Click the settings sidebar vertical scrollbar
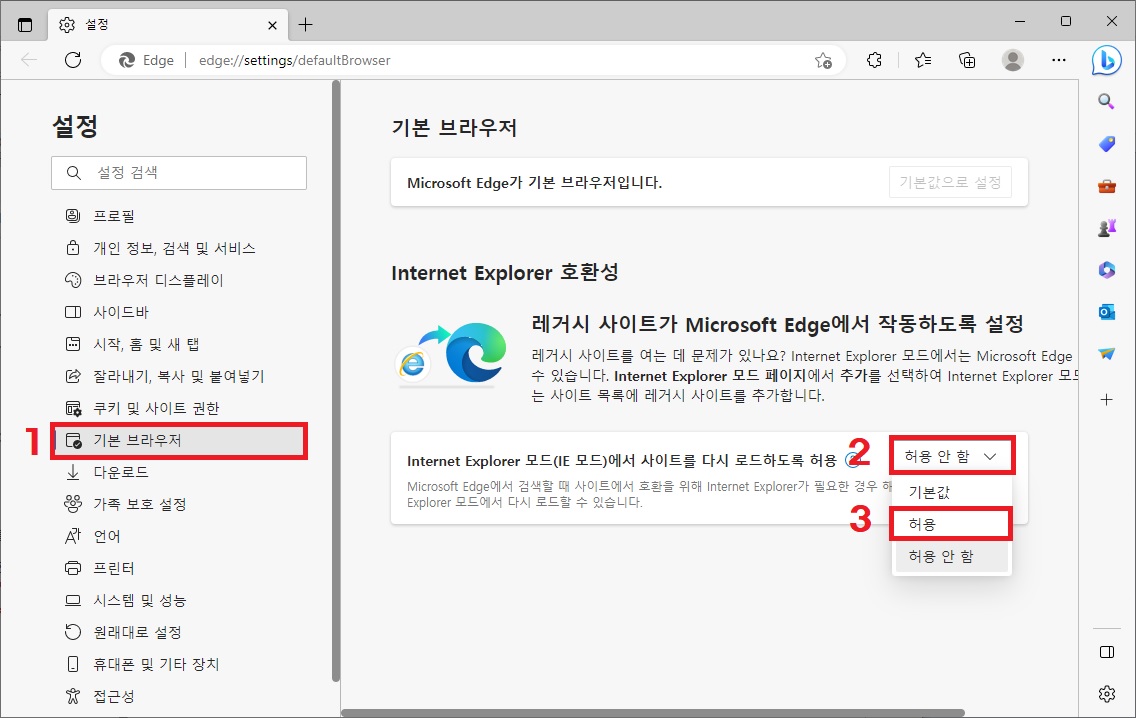Image resolution: width=1136 pixels, height=718 pixels. [335, 381]
